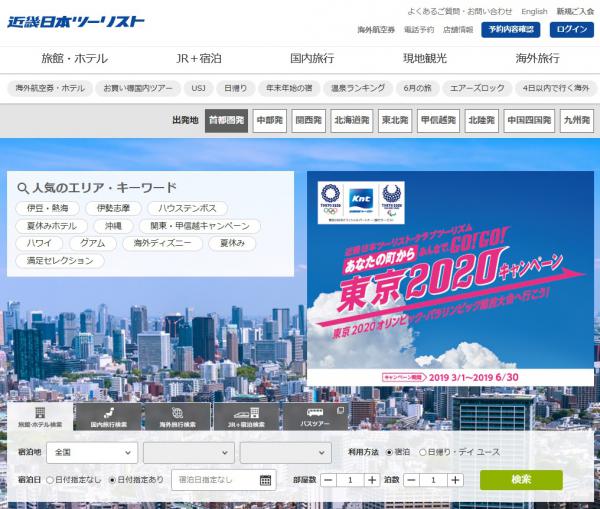The height and width of the screenshot is (509, 600).
Task: Open the third empty destination dropdown
Action: coord(285,453)
